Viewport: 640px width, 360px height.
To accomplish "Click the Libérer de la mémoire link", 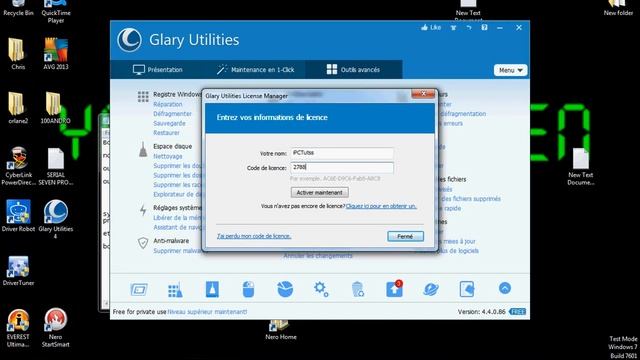I will 178,218.
